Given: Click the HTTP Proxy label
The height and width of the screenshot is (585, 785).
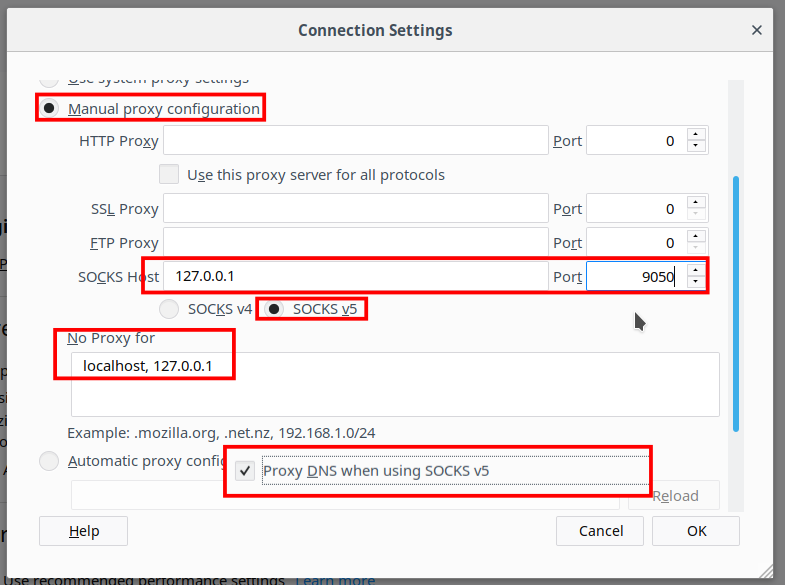Looking at the screenshot, I should click(119, 141).
